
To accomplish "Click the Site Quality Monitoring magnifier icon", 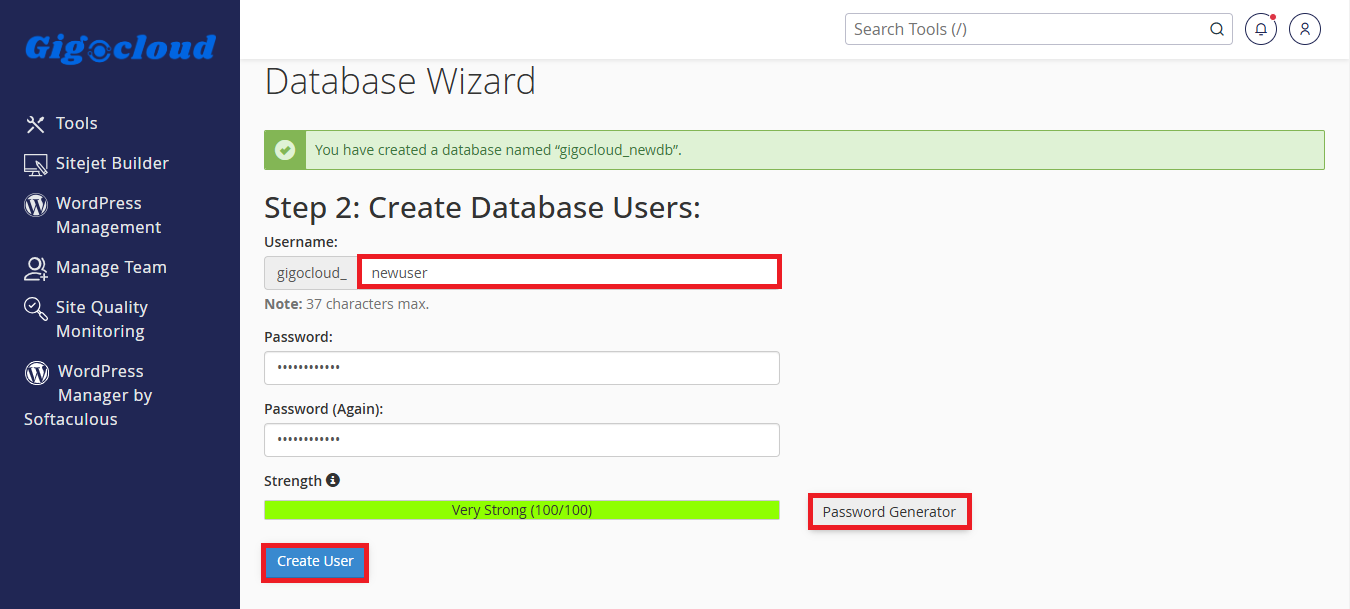I will pyautogui.click(x=36, y=308).
